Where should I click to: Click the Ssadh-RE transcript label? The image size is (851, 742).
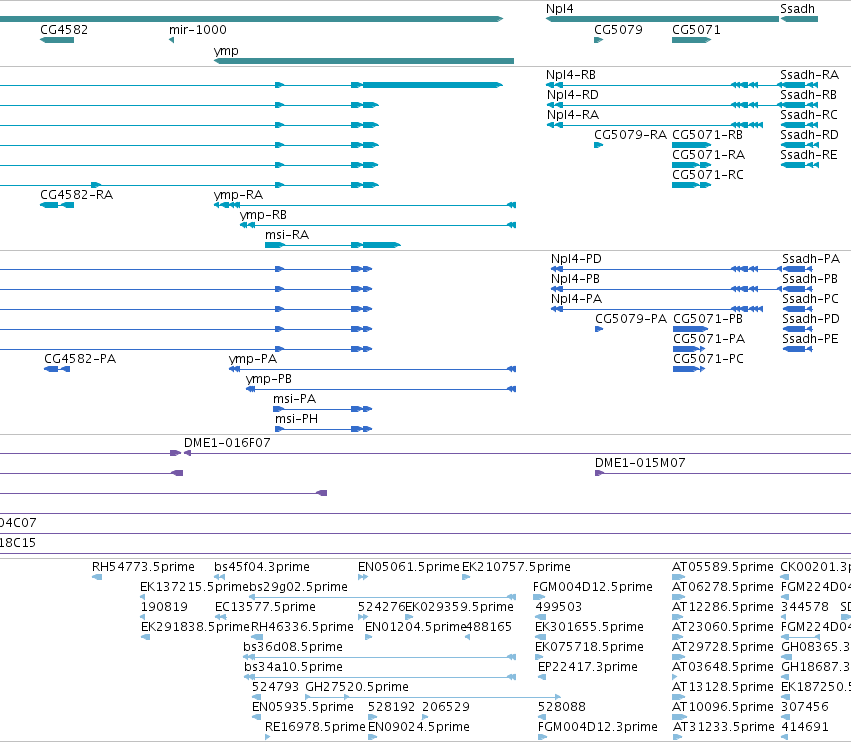coord(809,155)
